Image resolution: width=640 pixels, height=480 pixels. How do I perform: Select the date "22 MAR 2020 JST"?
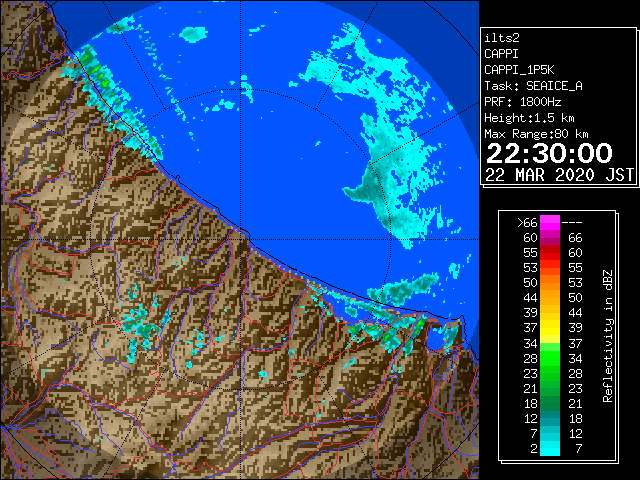coord(559,175)
